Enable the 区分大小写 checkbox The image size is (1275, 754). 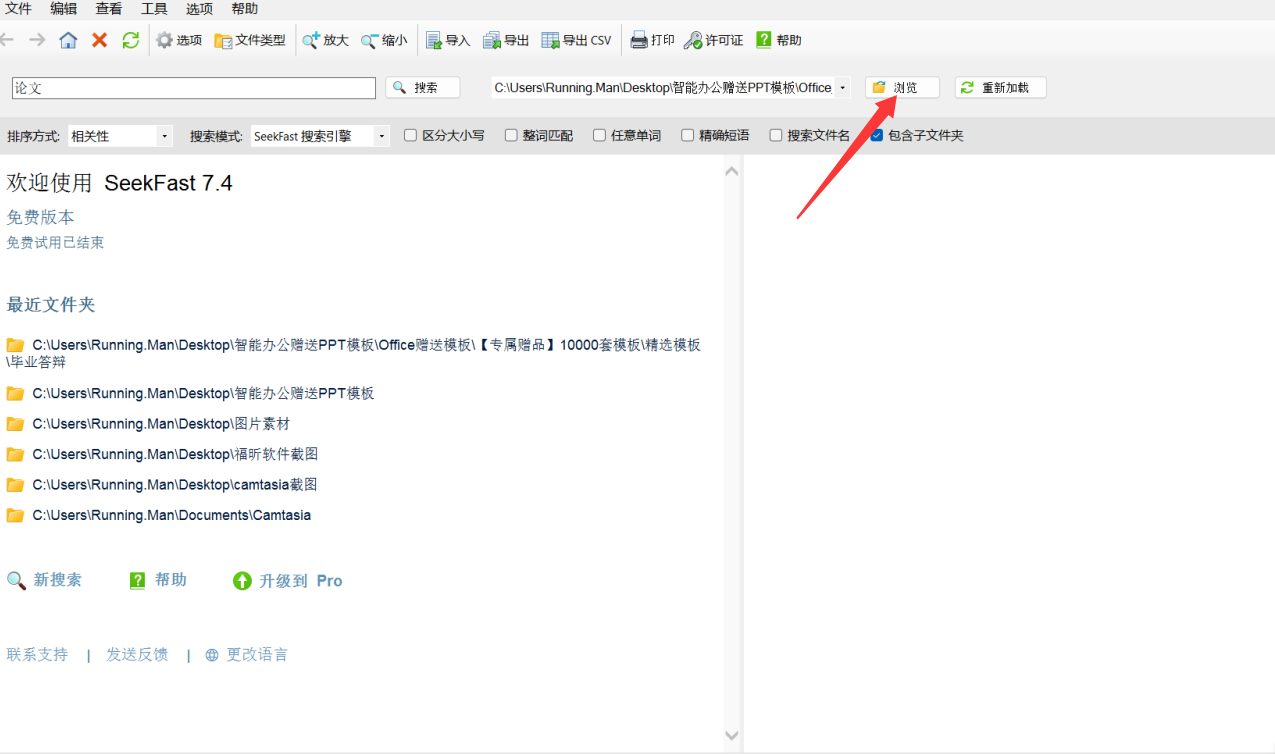click(x=411, y=135)
